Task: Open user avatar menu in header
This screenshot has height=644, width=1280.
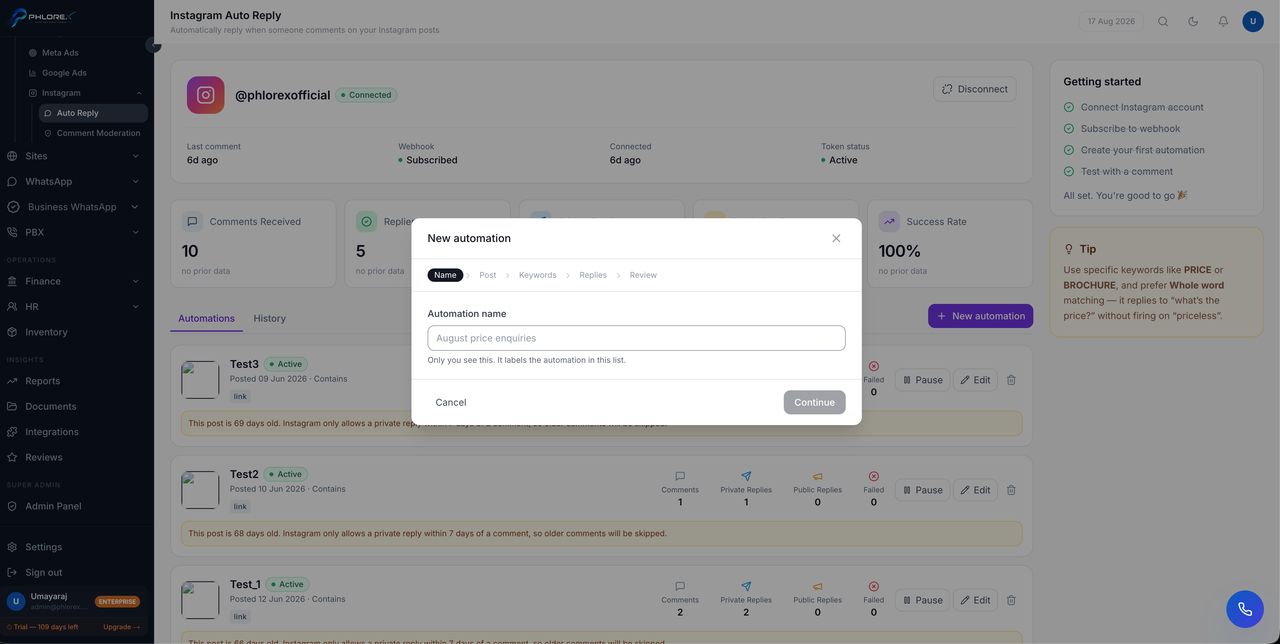Action: point(1253,21)
